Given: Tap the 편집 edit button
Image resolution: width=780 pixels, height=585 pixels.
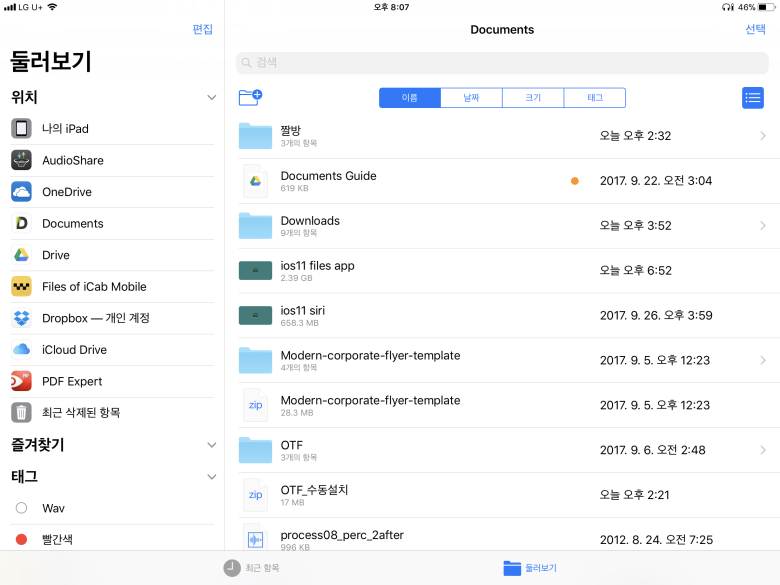Looking at the screenshot, I should click(202, 30).
